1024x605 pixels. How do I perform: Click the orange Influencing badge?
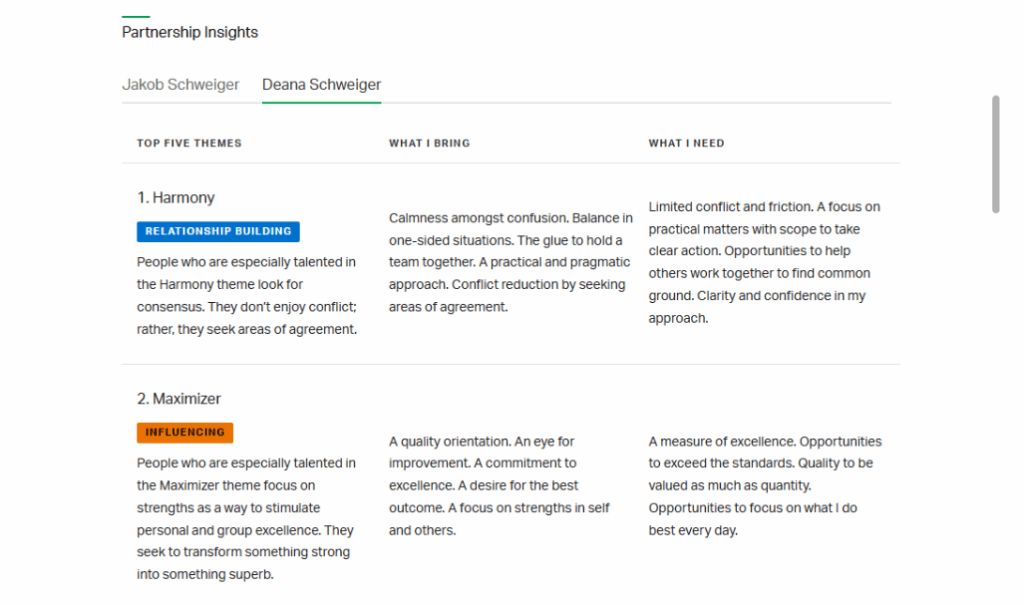tap(185, 433)
